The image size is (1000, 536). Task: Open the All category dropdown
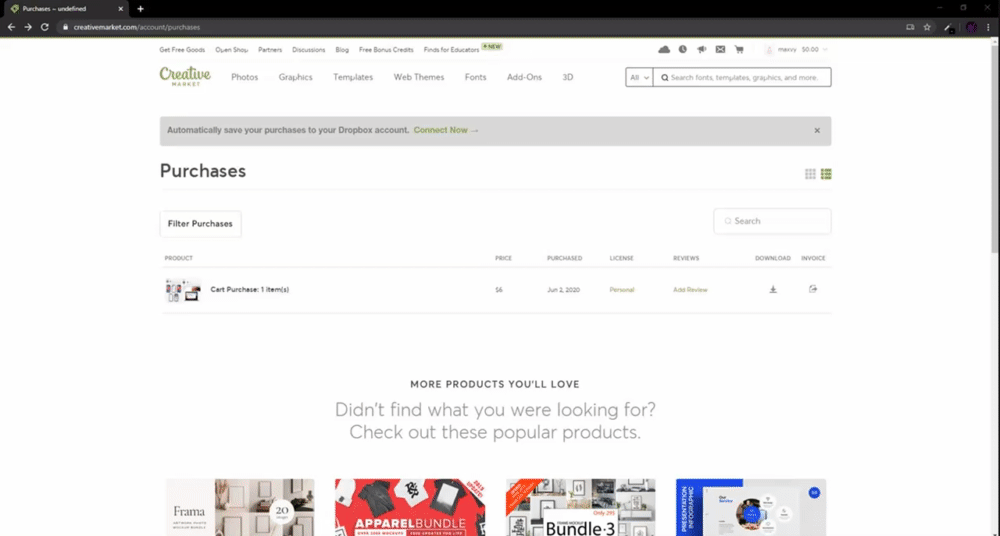(x=639, y=77)
